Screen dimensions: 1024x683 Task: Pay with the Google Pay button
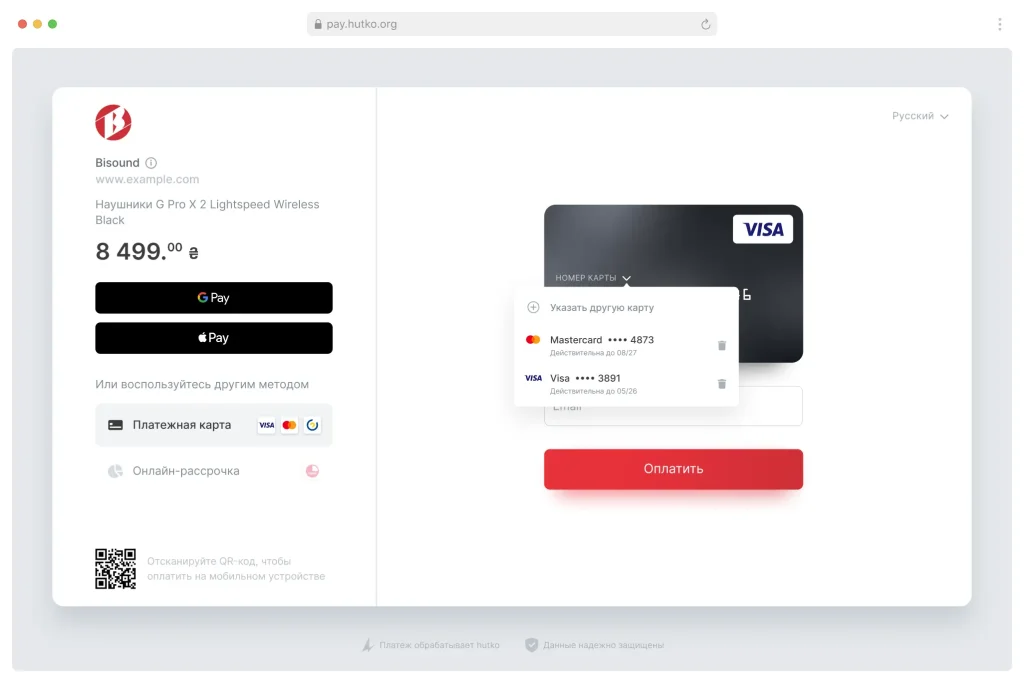pyautogui.click(x=214, y=298)
